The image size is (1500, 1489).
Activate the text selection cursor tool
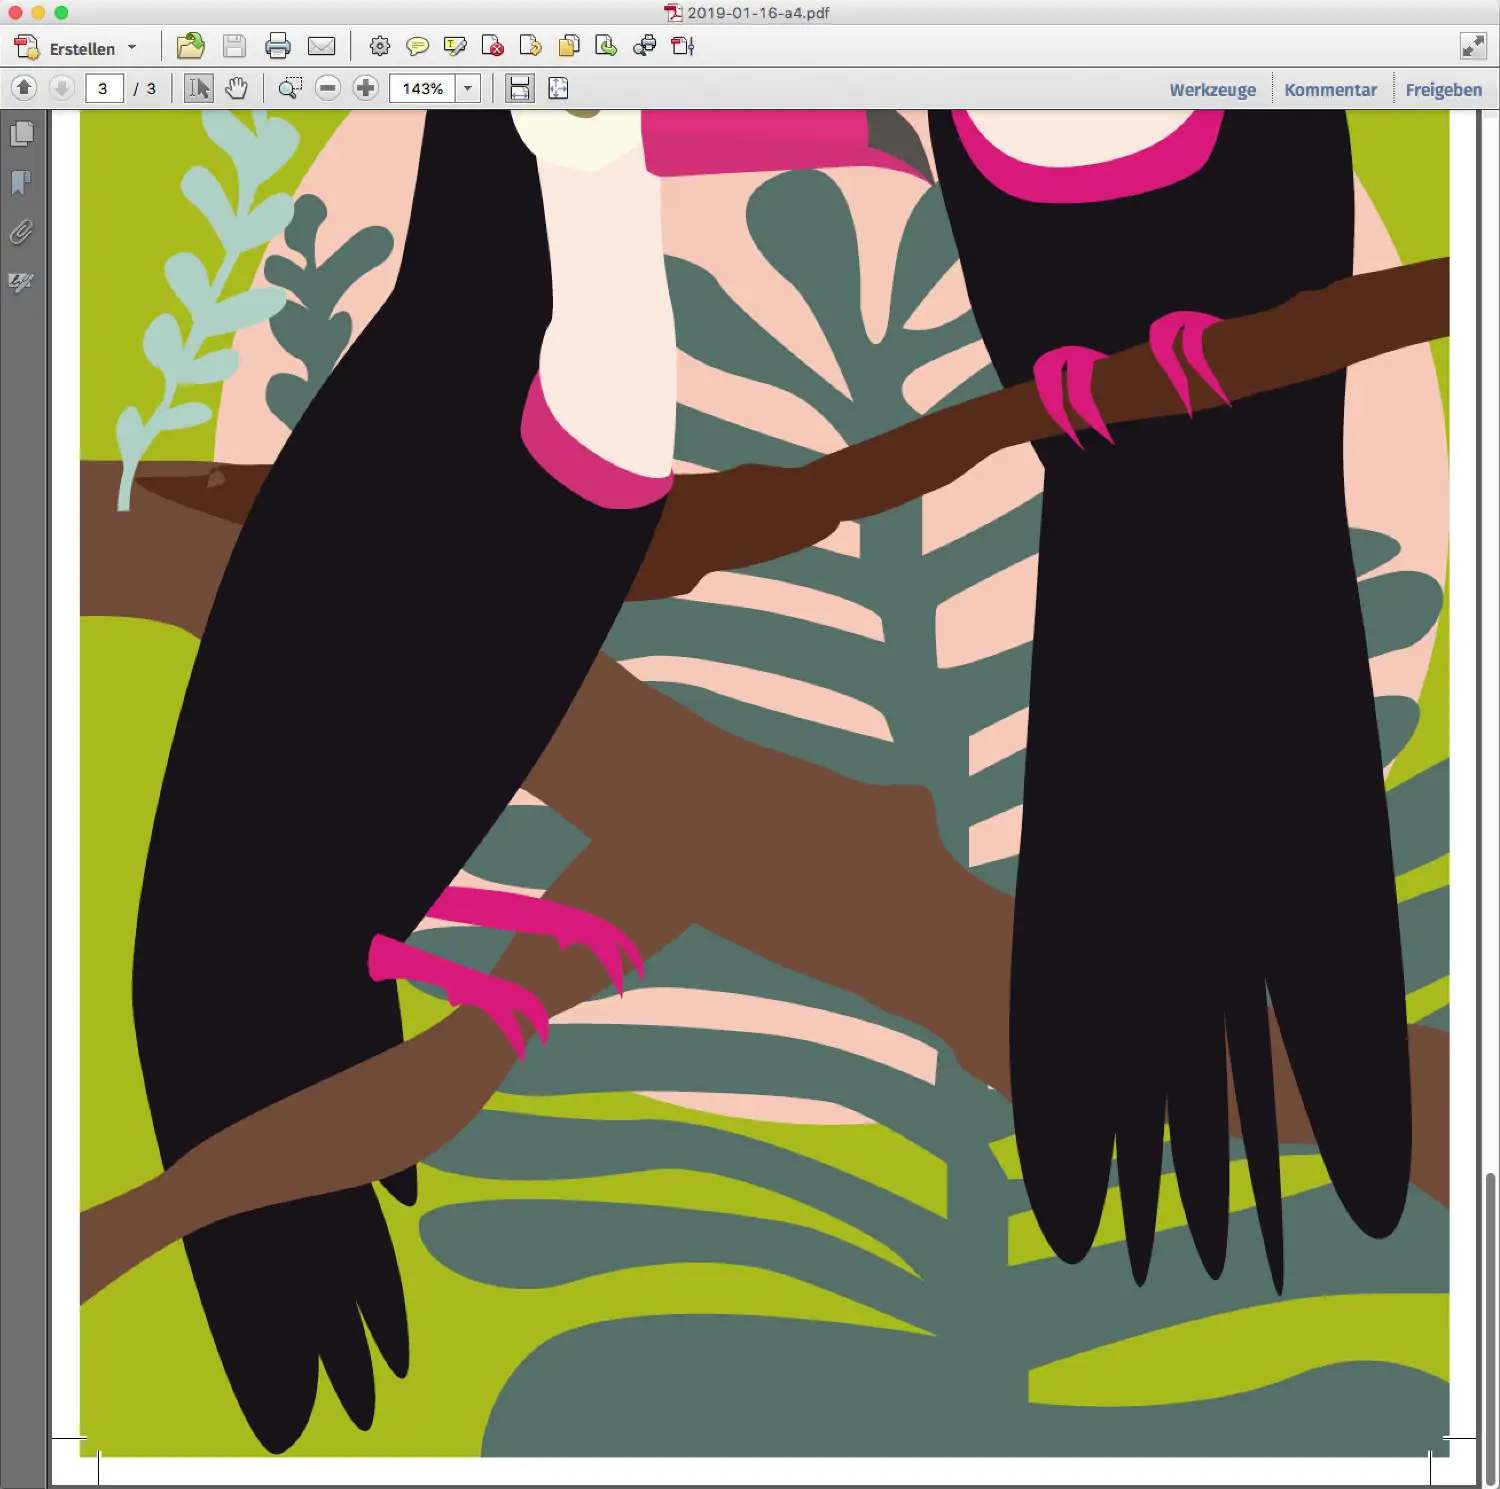199,89
